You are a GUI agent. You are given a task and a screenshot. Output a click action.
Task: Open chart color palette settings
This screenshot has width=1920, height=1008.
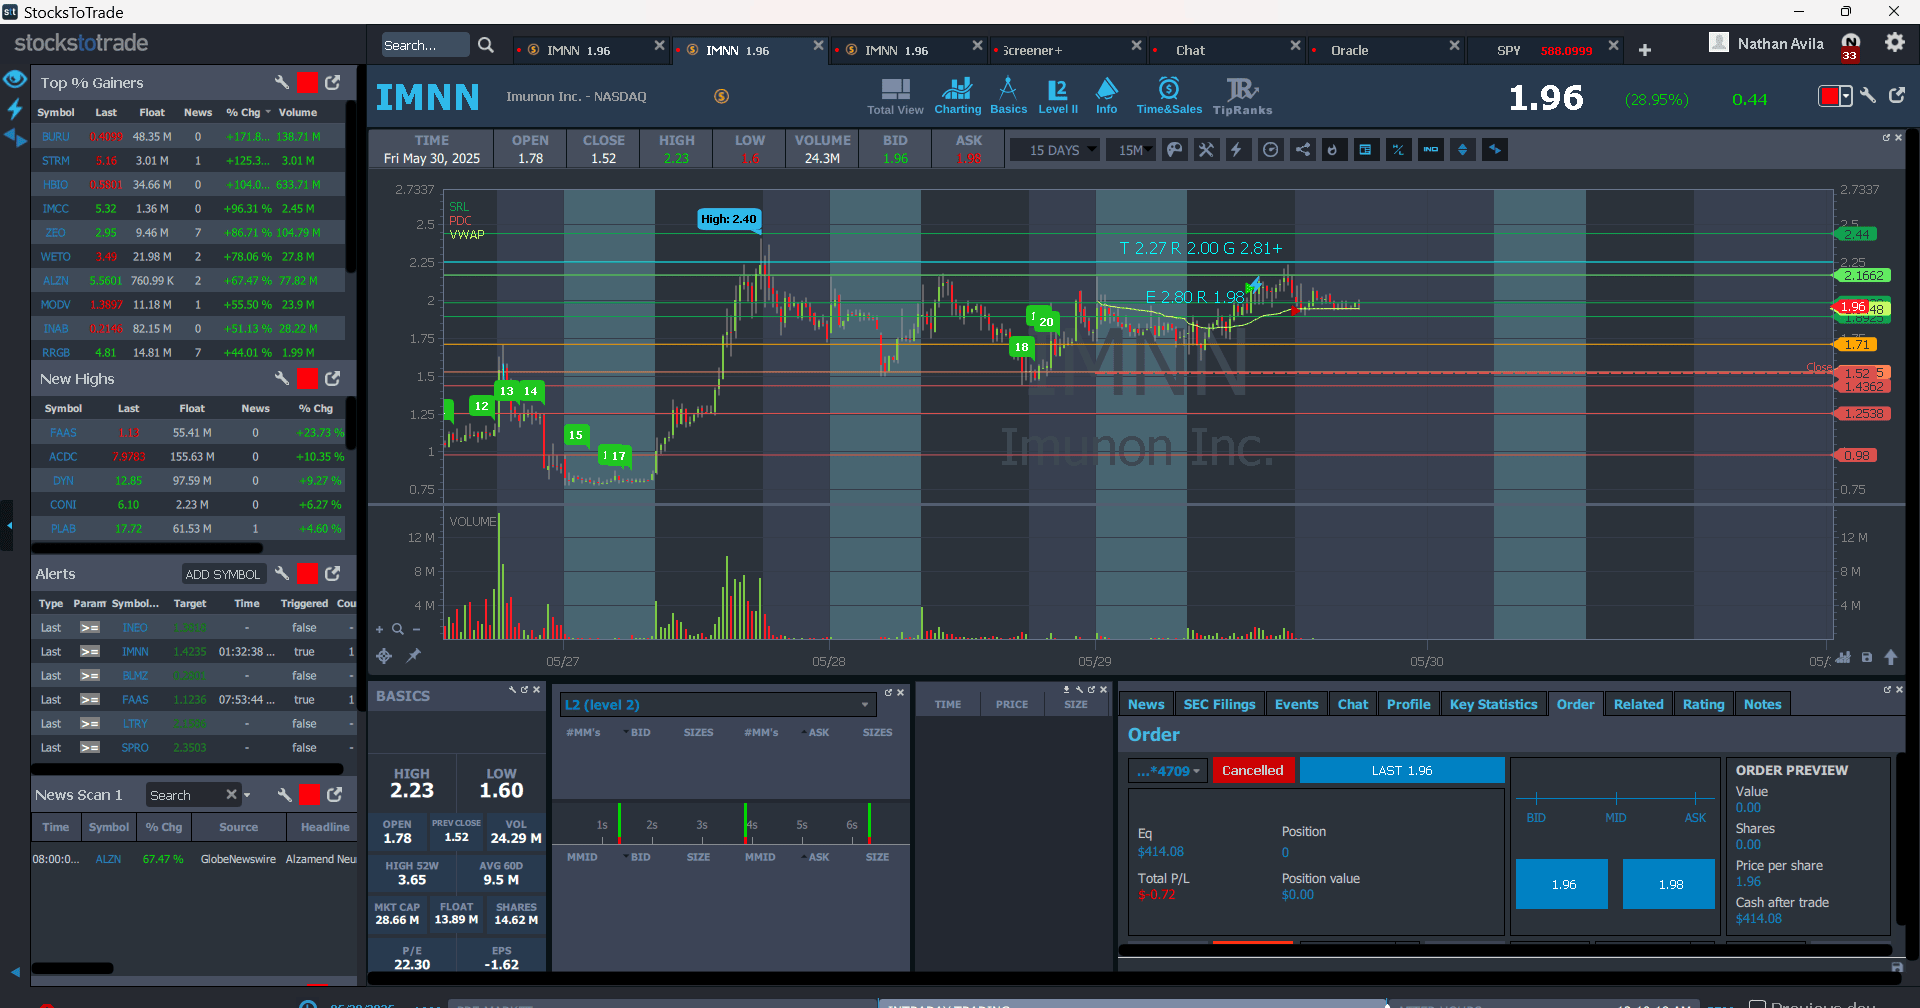(x=1175, y=150)
